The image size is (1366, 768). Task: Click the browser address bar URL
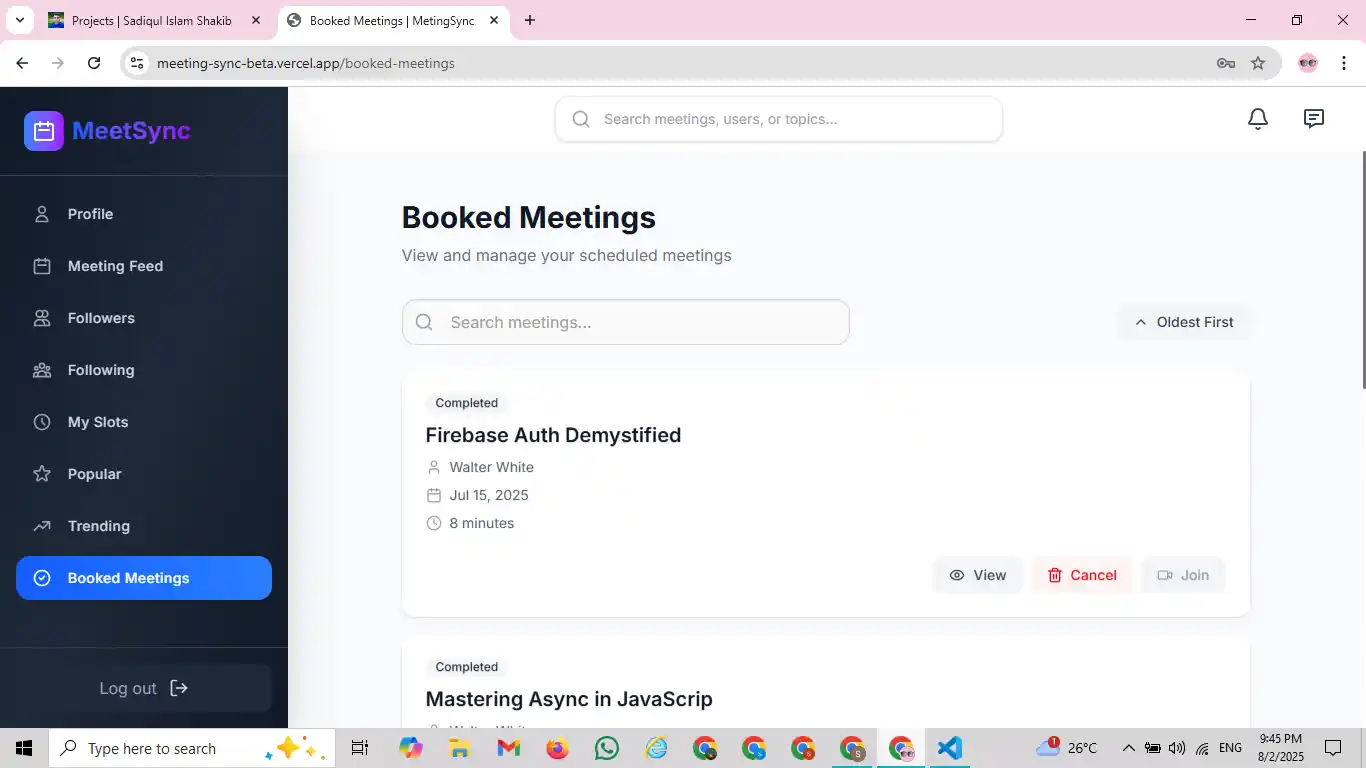point(306,63)
